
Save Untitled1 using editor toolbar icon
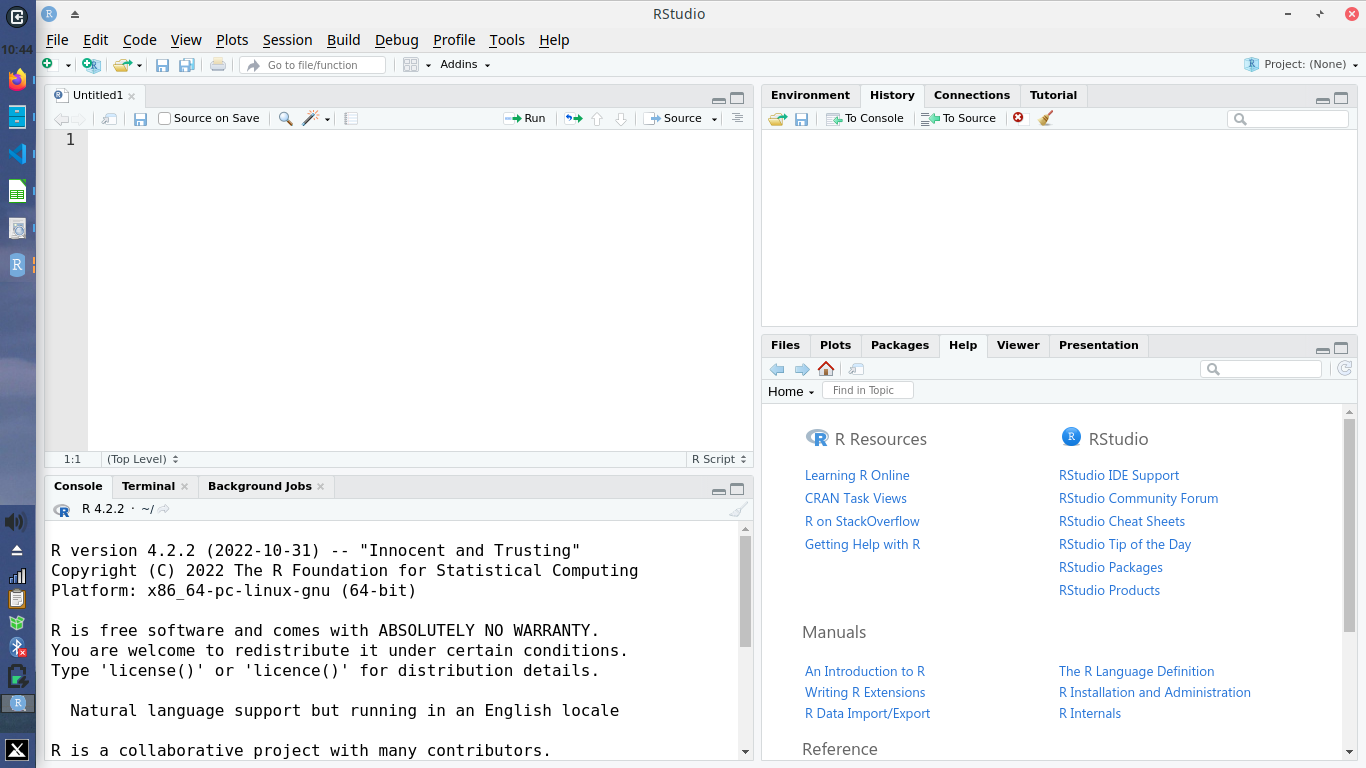pyautogui.click(x=140, y=118)
